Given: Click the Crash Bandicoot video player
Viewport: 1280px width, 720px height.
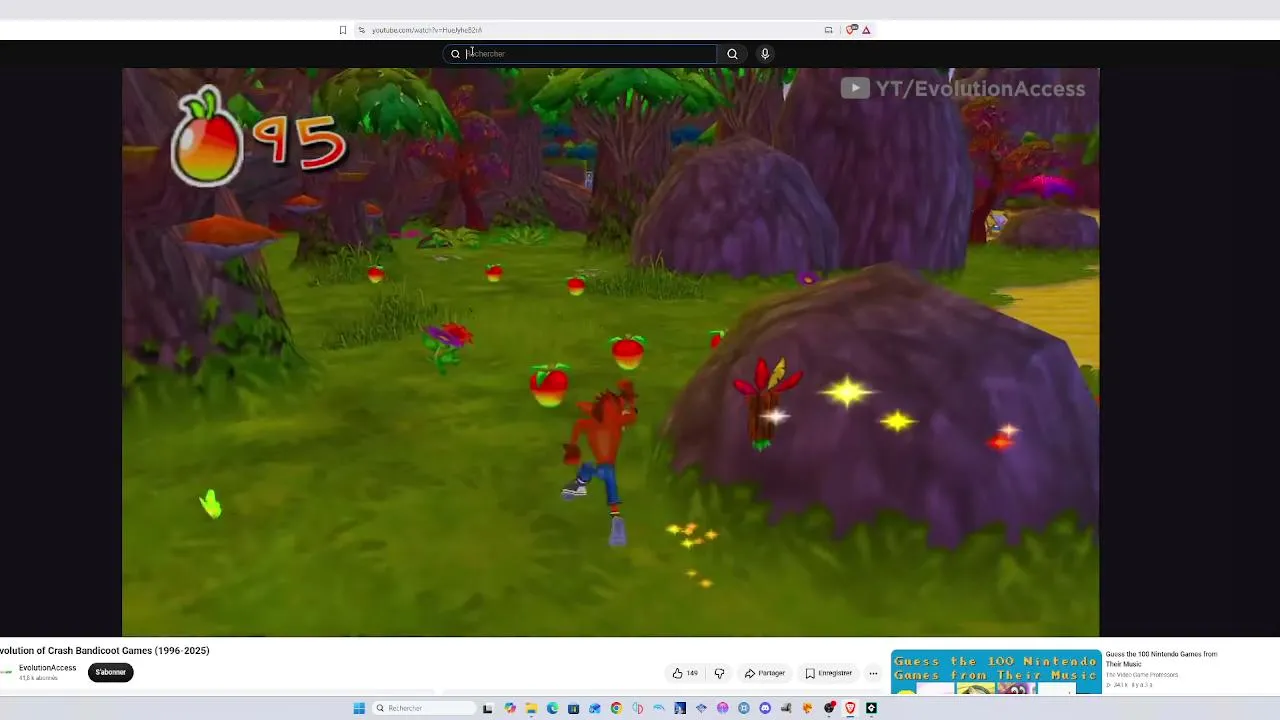Looking at the screenshot, I should [x=610, y=352].
